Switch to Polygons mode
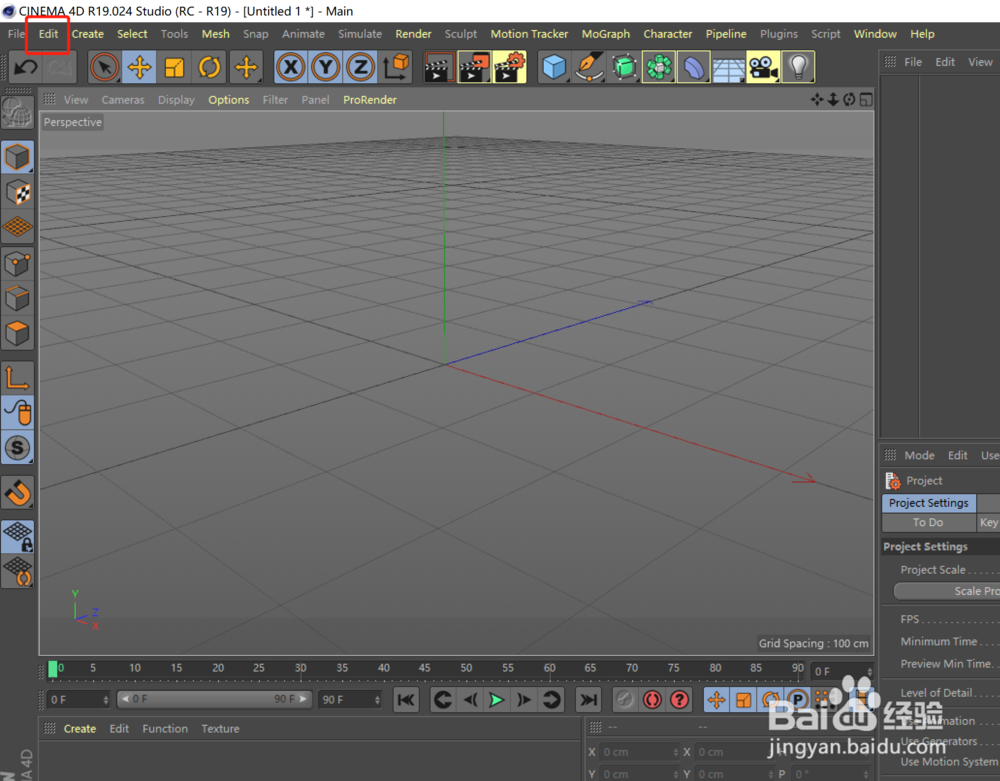This screenshot has width=1000, height=781. tap(17, 333)
